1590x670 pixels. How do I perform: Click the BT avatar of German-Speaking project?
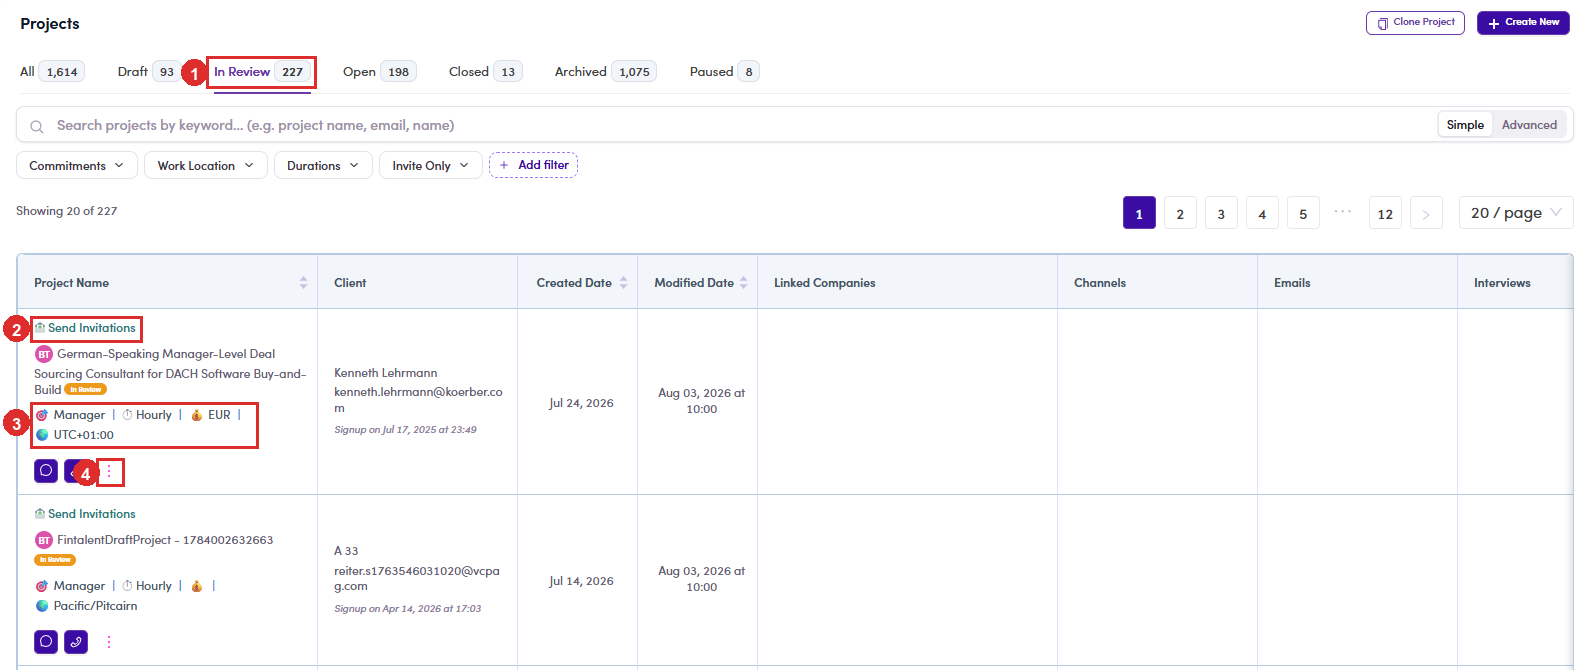pyautogui.click(x=44, y=354)
